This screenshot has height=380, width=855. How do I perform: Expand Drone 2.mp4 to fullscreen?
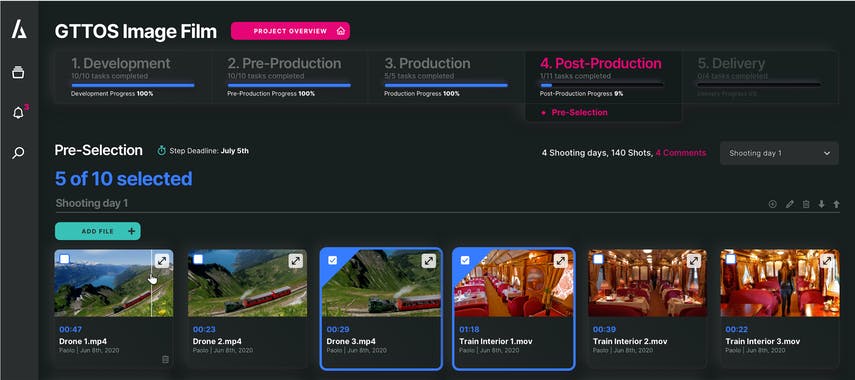click(295, 261)
